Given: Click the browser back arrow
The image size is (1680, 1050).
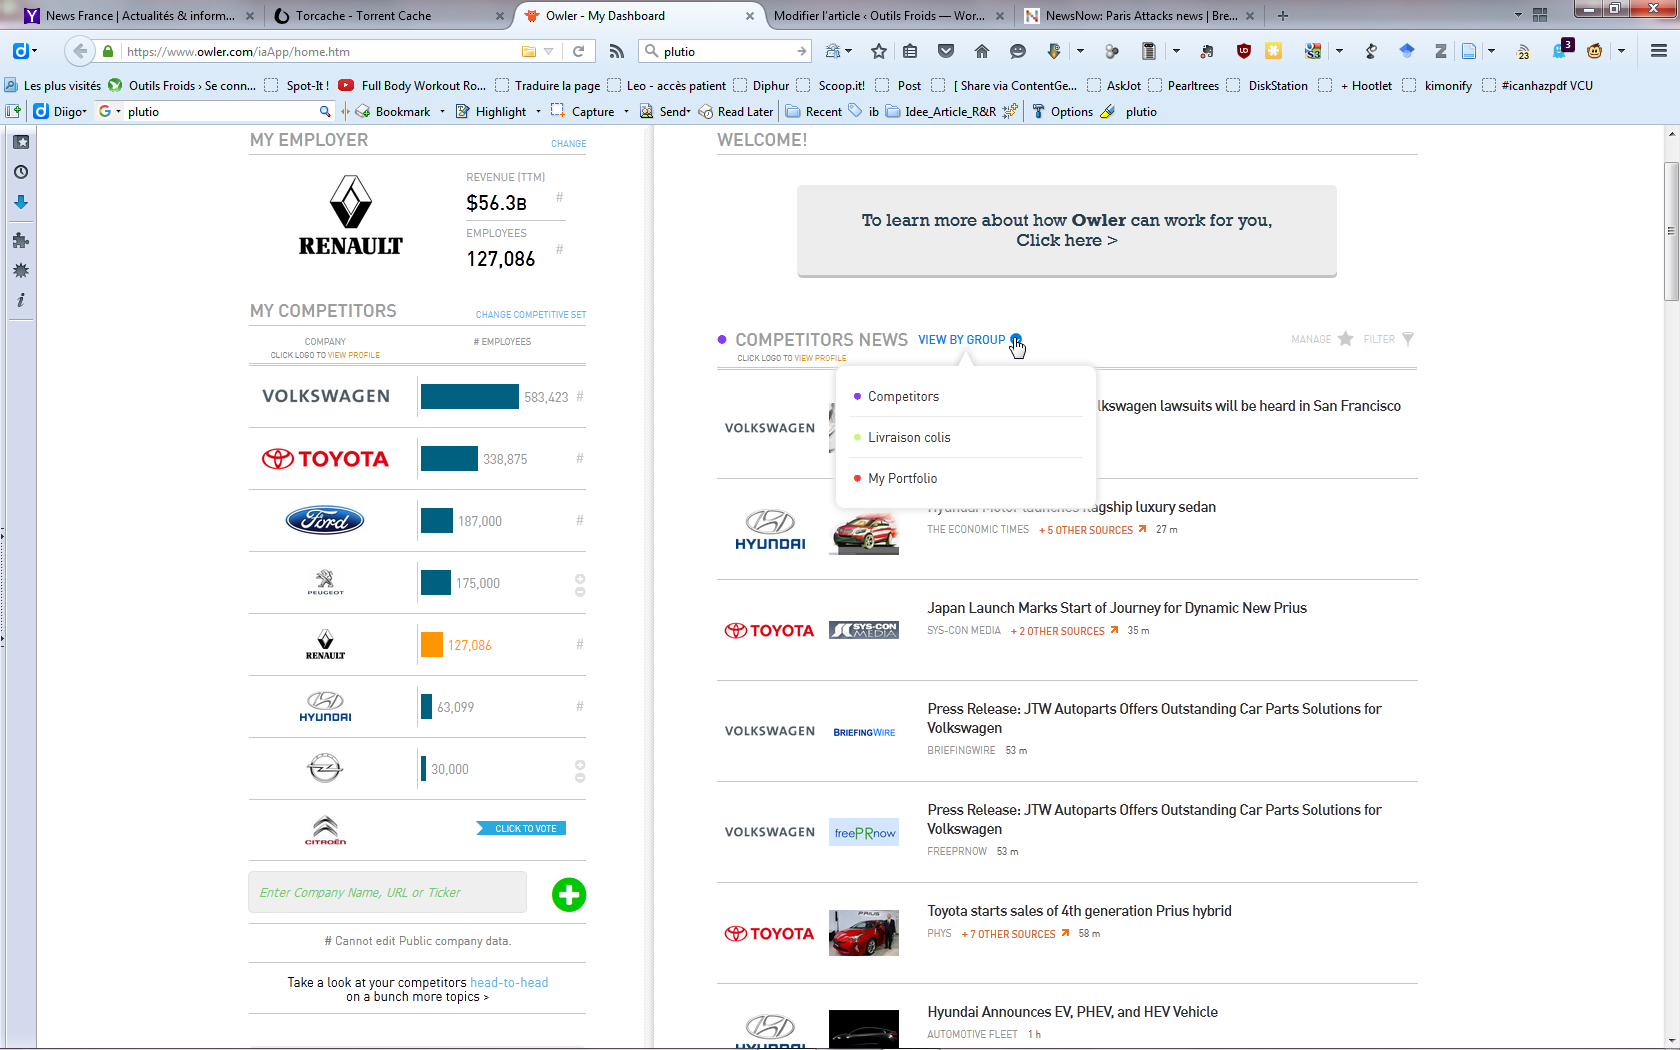Looking at the screenshot, I should coord(81,51).
